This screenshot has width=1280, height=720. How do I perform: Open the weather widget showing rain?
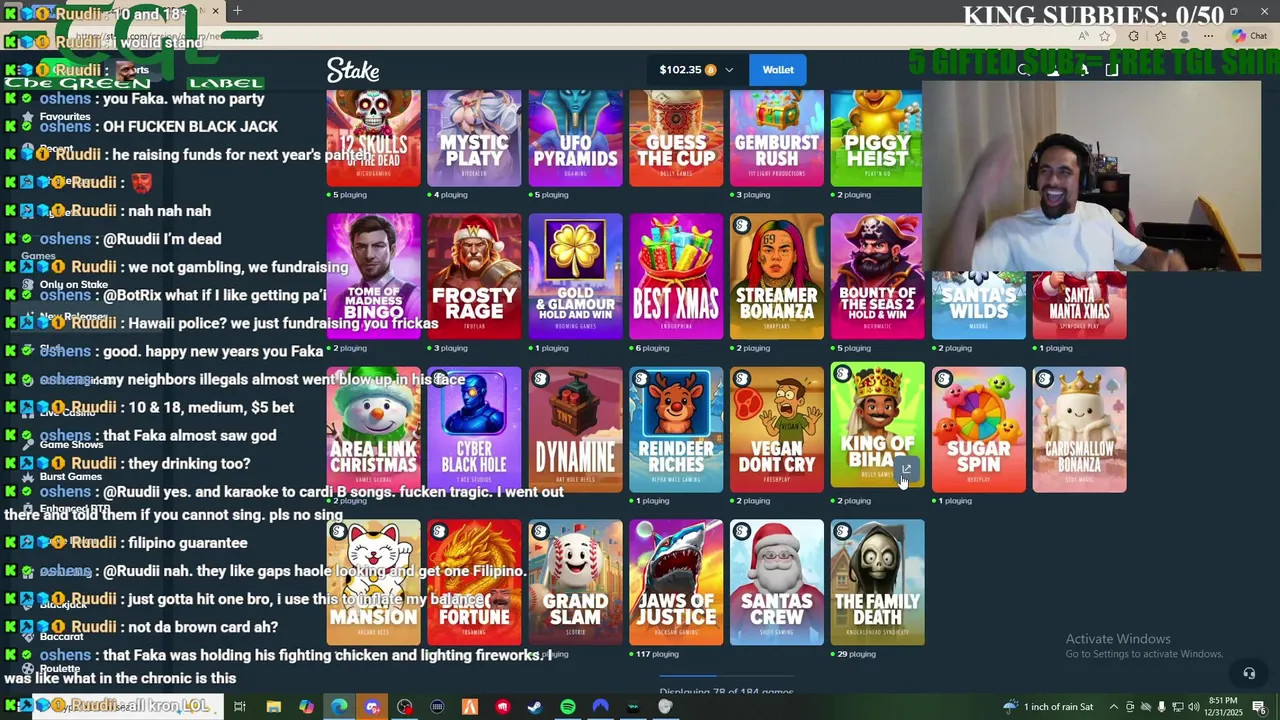coord(1050,707)
